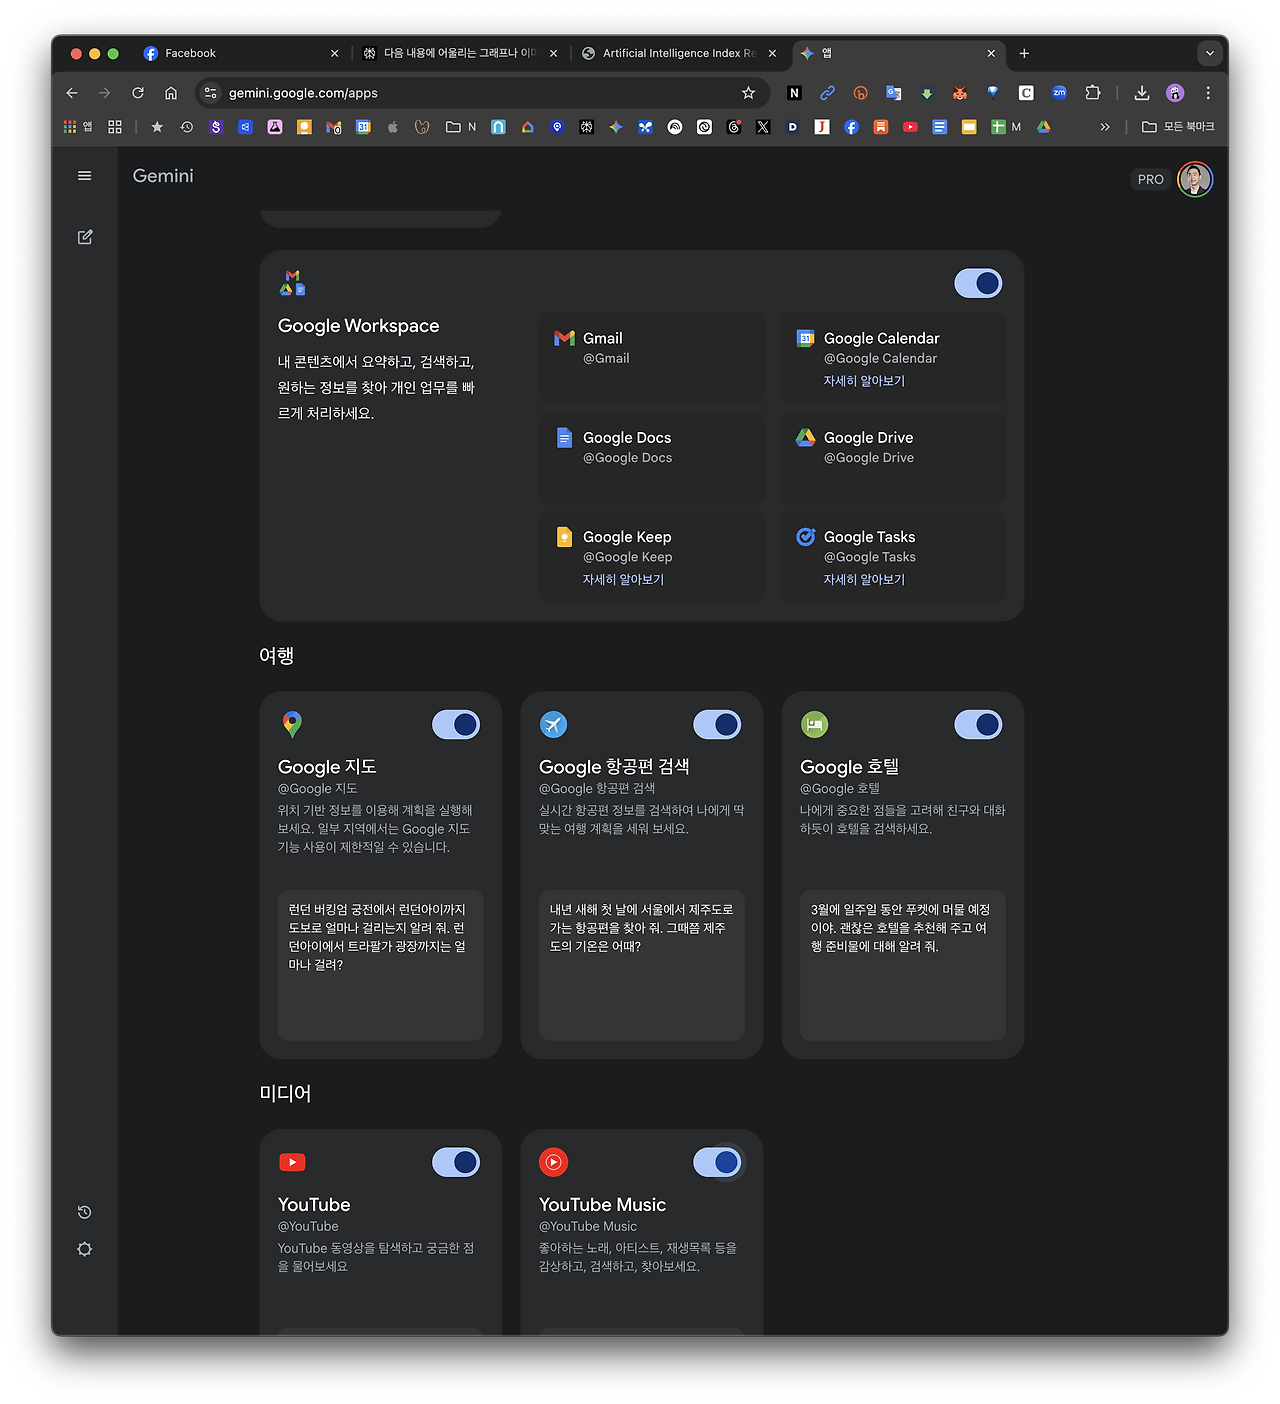
Task: Try the 서울에서 제주도 flight example prompt
Action: pos(641,965)
